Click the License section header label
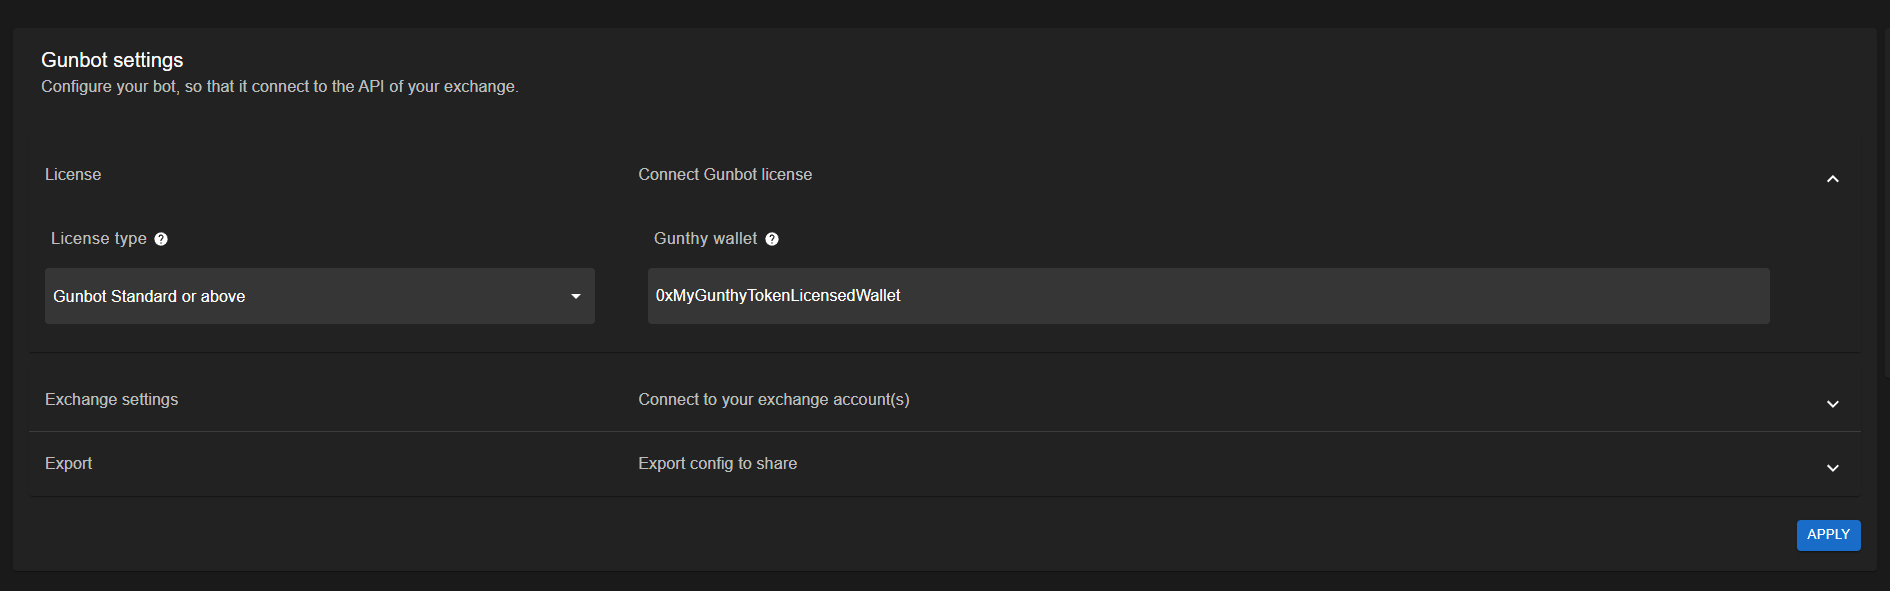This screenshot has width=1890, height=591. coord(73,175)
